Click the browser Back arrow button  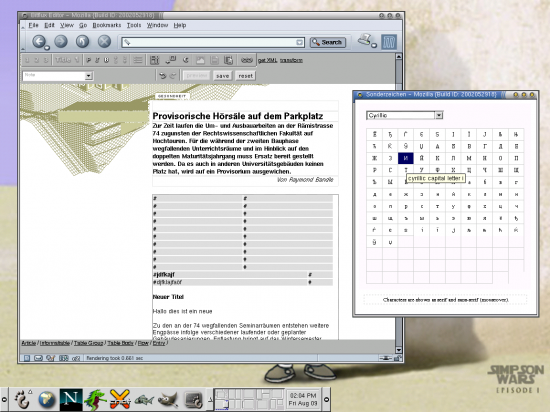click(x=39, y=42)
